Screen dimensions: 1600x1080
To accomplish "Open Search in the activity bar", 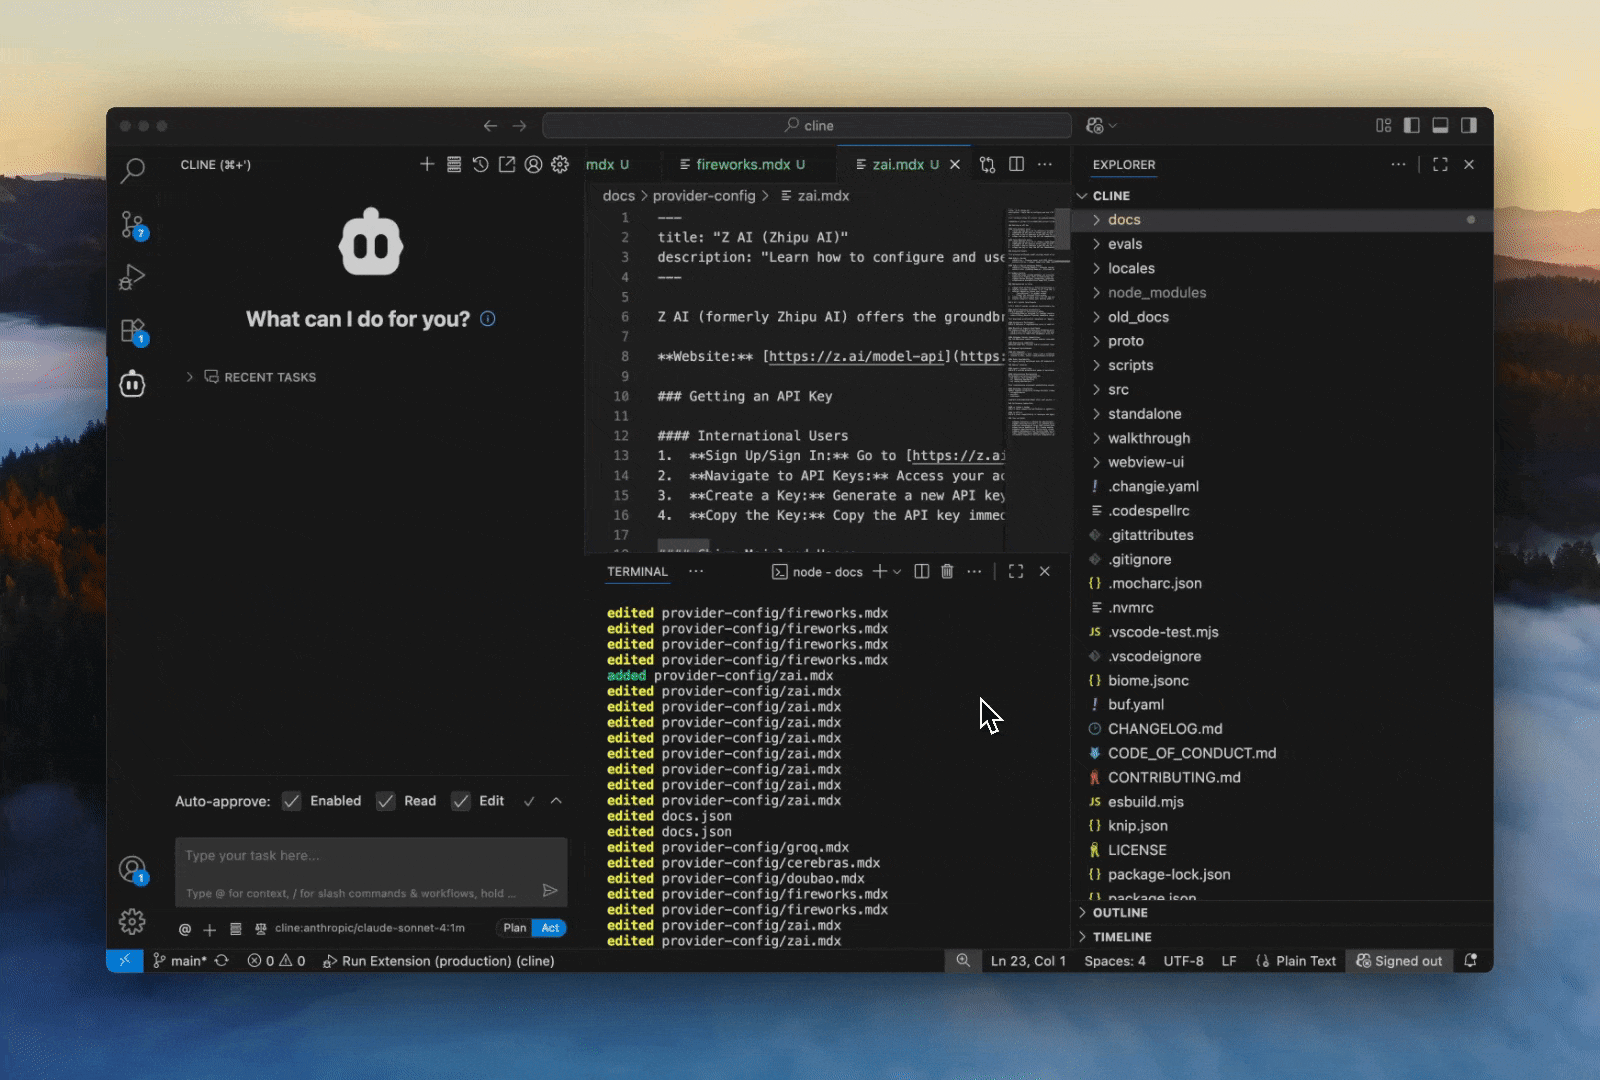I will click(x=132, y=171).
